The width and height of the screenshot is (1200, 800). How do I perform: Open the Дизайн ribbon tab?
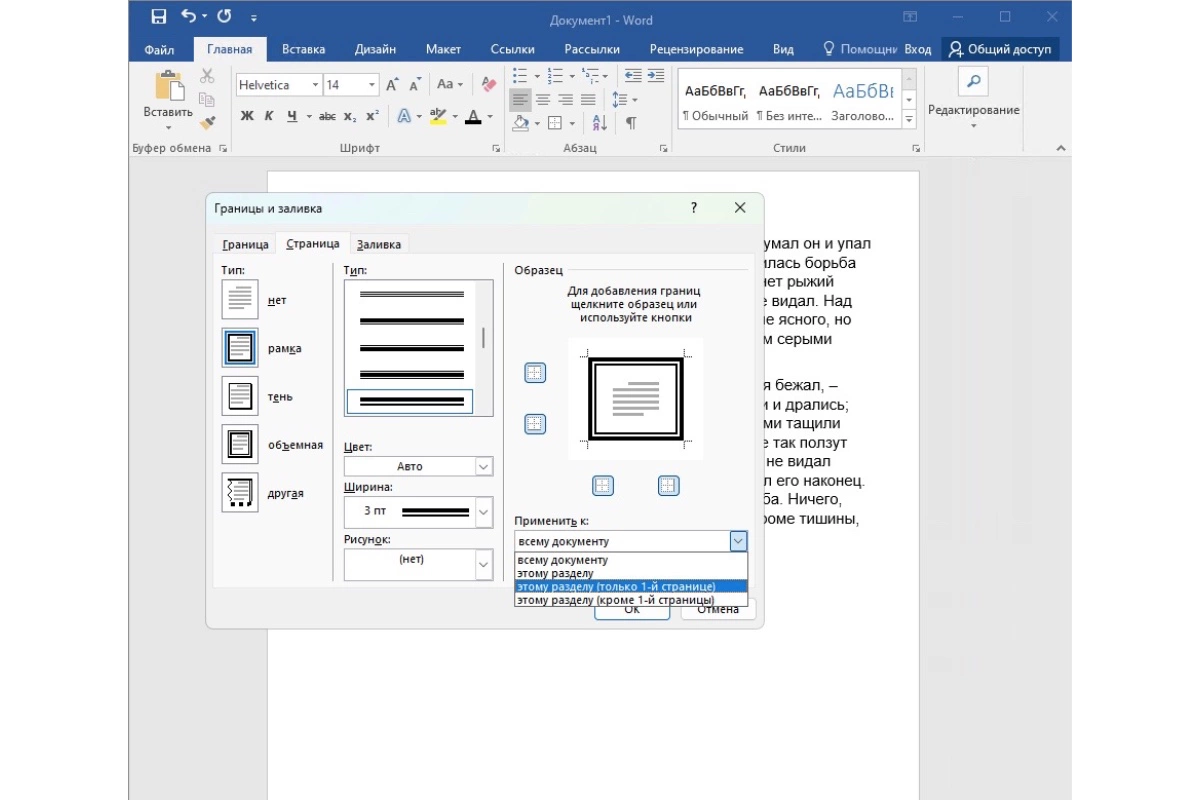(375, 49)
